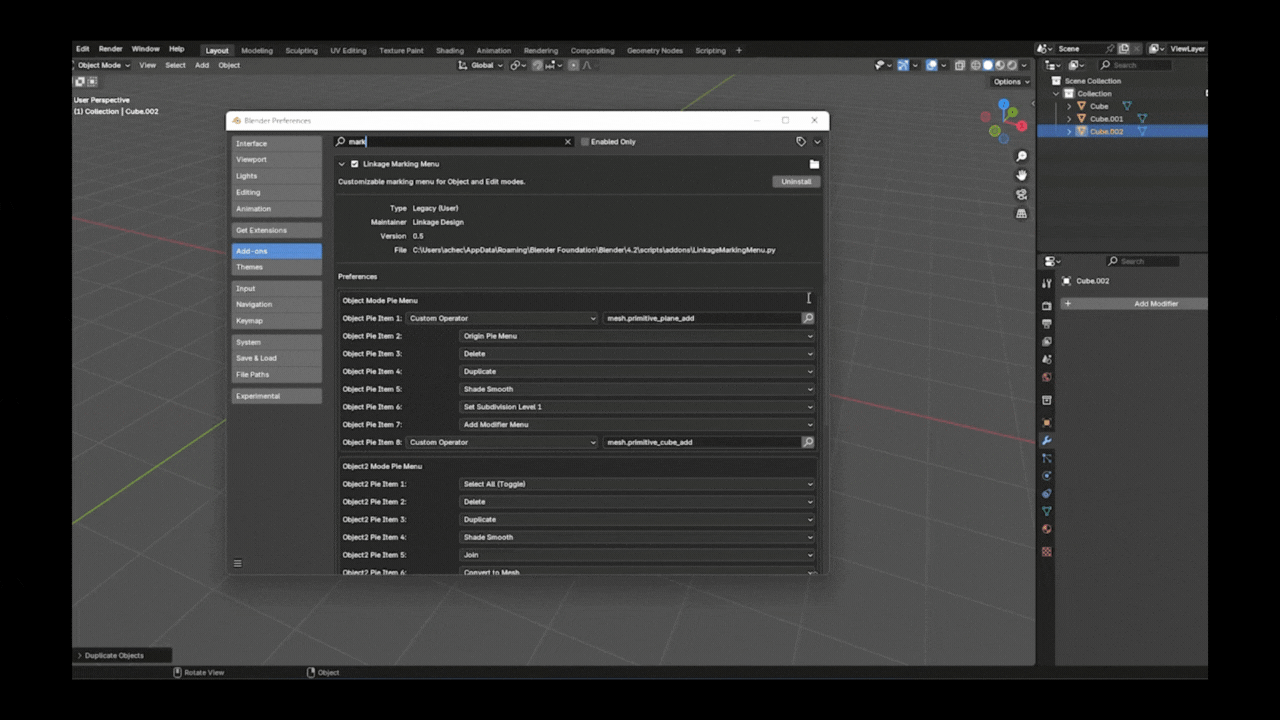The width and height of the screenshot is (1280, 720).
Task: Open Texture properties checker icon
Action: pos(1047,551)
